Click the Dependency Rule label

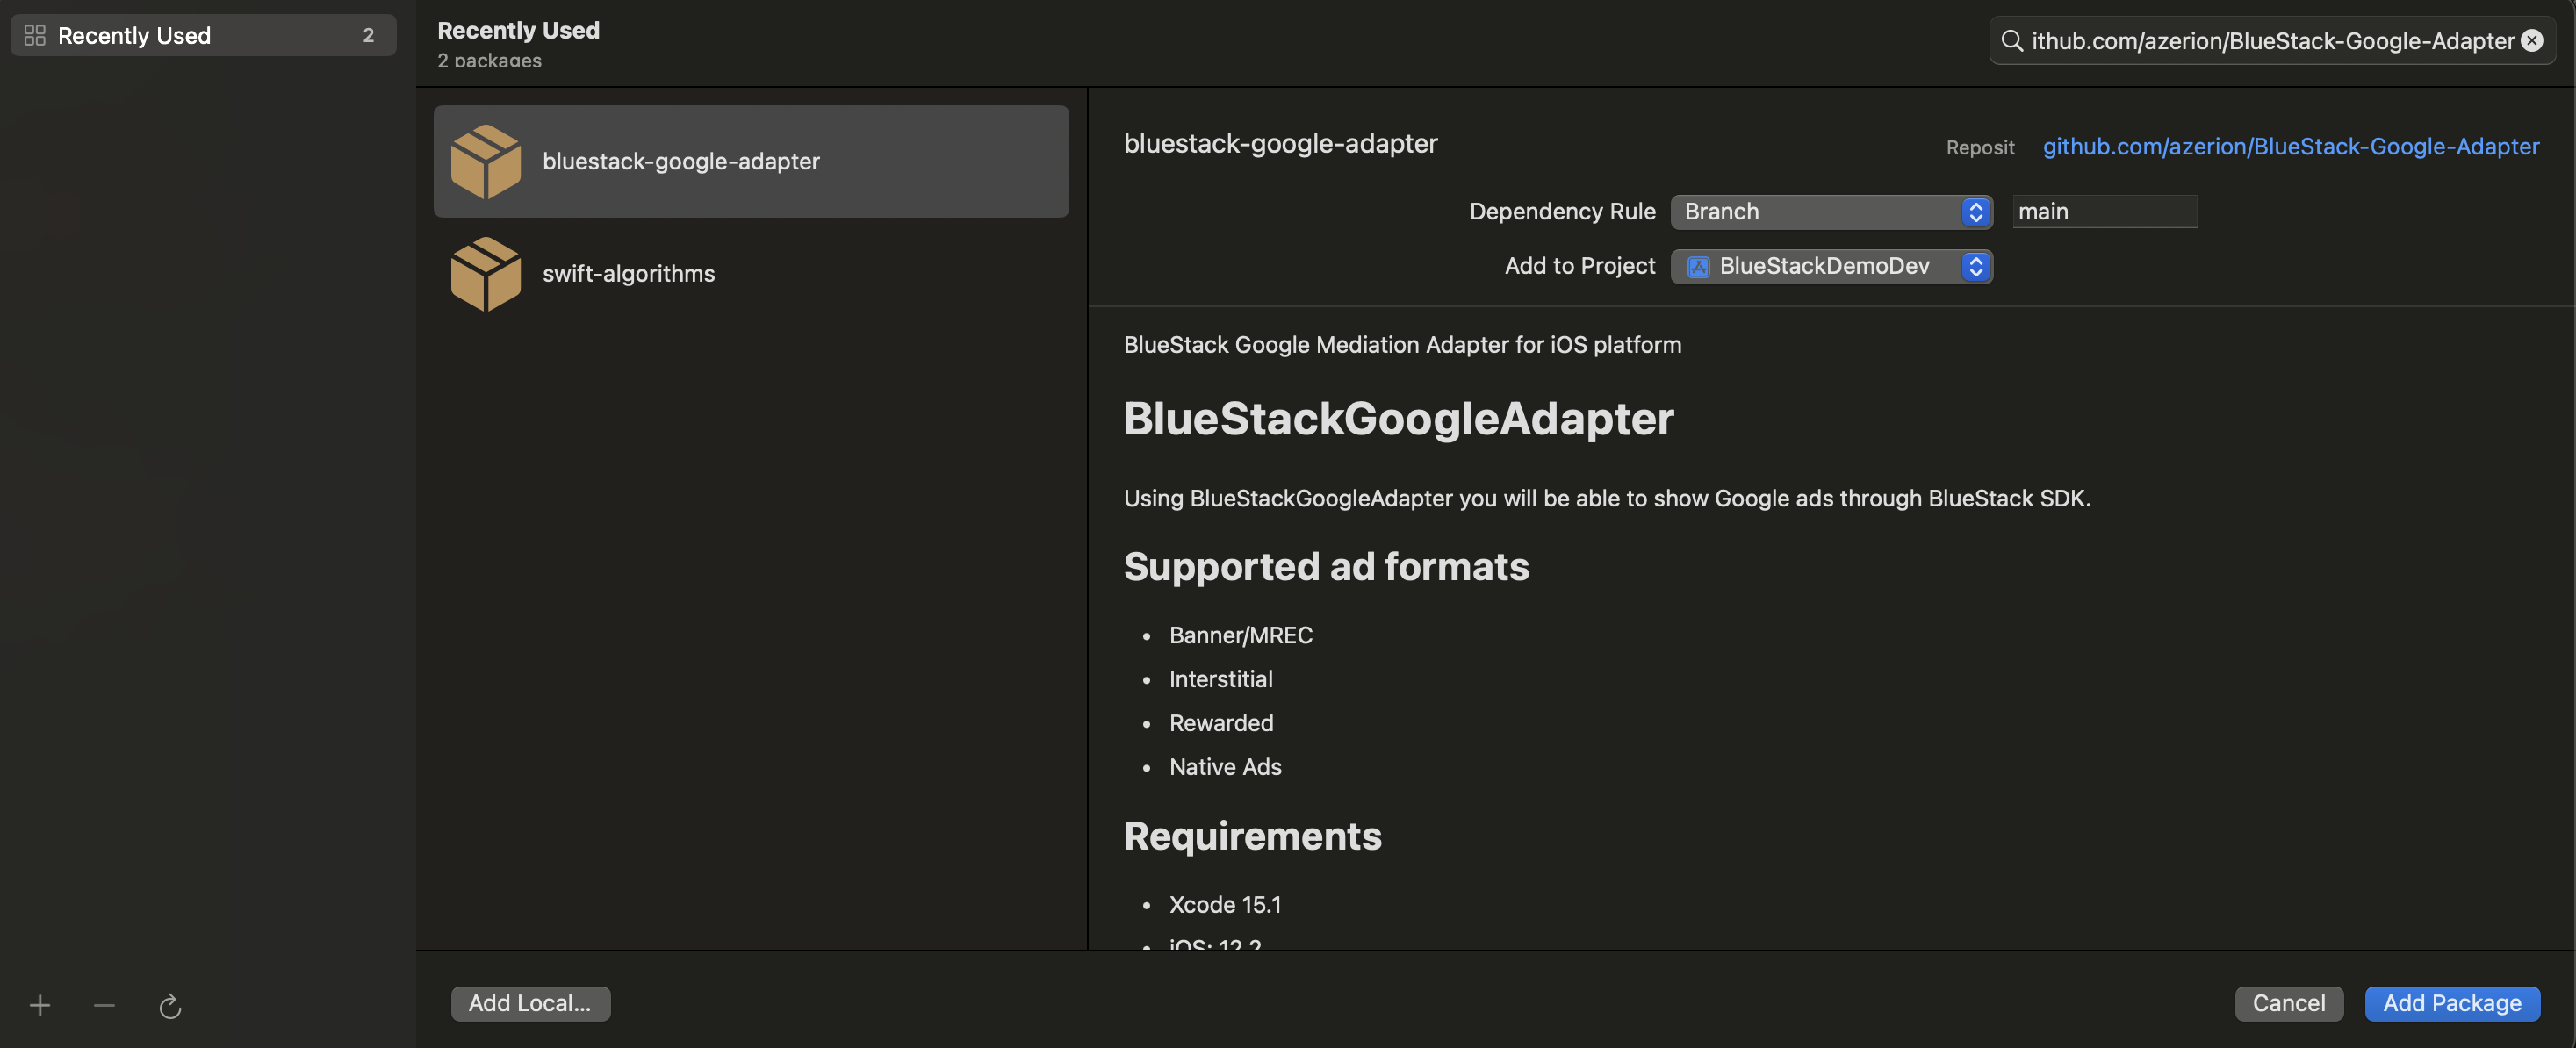tap(1562, 212)
